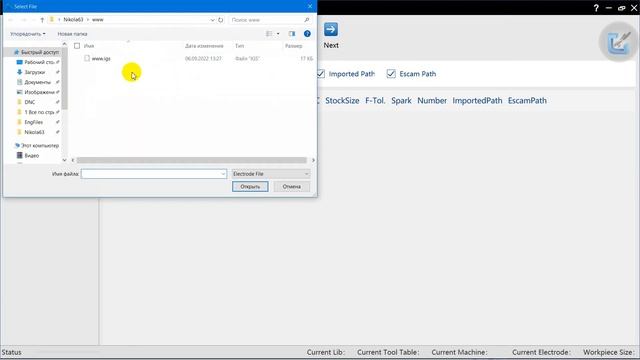640x360 pixels.
Task: Click the horizontal scrollbar in file list
Action: pyautogui.click(x=191, y=160)
